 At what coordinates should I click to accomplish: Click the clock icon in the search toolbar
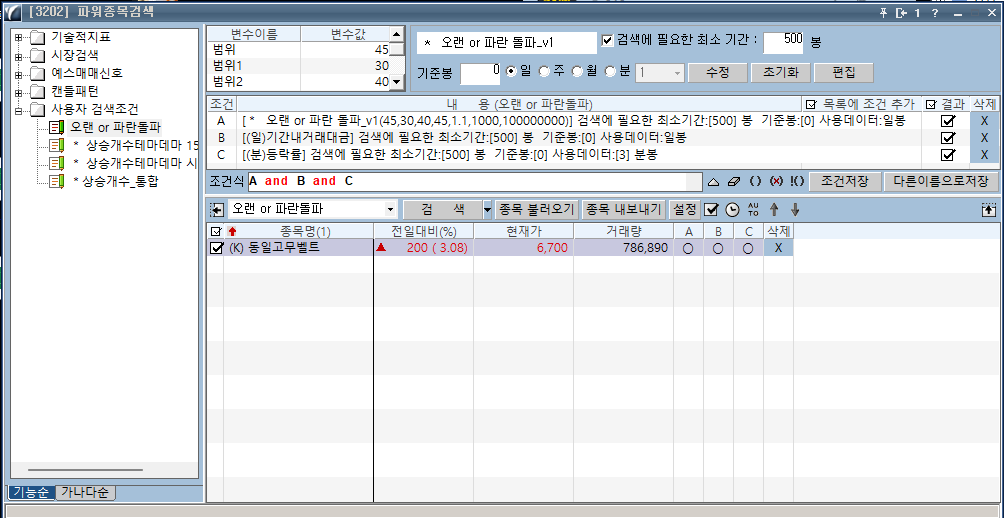pyautogui.click(x=731, y=210)
